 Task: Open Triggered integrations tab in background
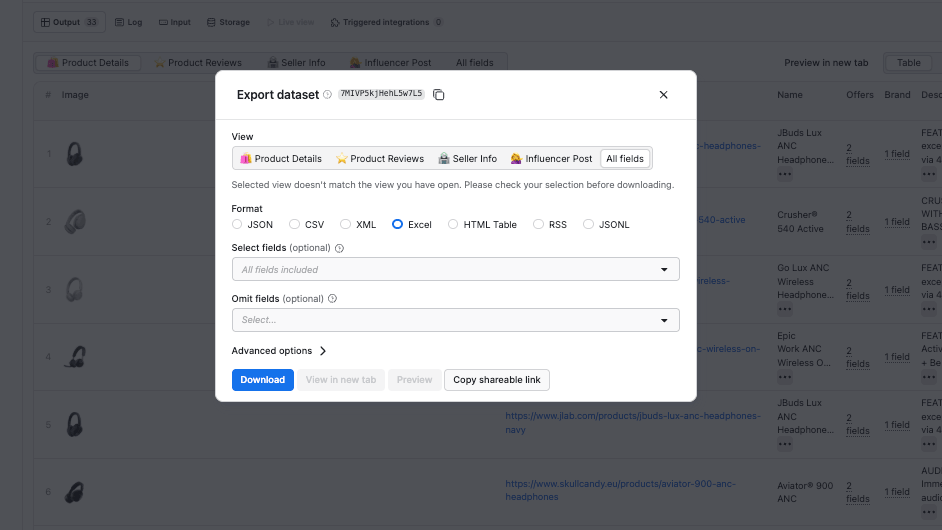tap(386, 22)
